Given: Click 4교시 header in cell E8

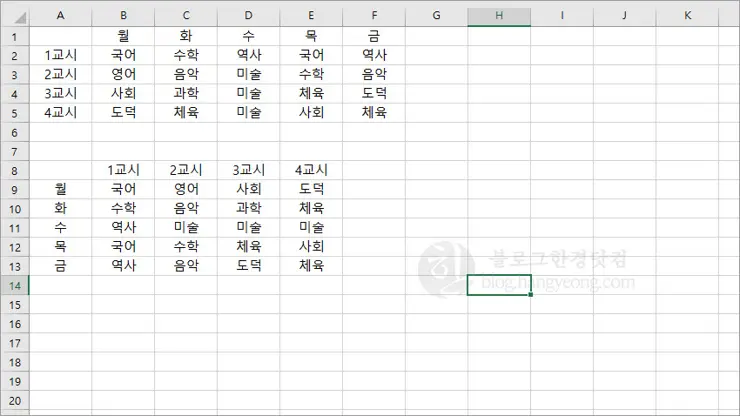Looking at the screenshot, I should click(311, 170).
